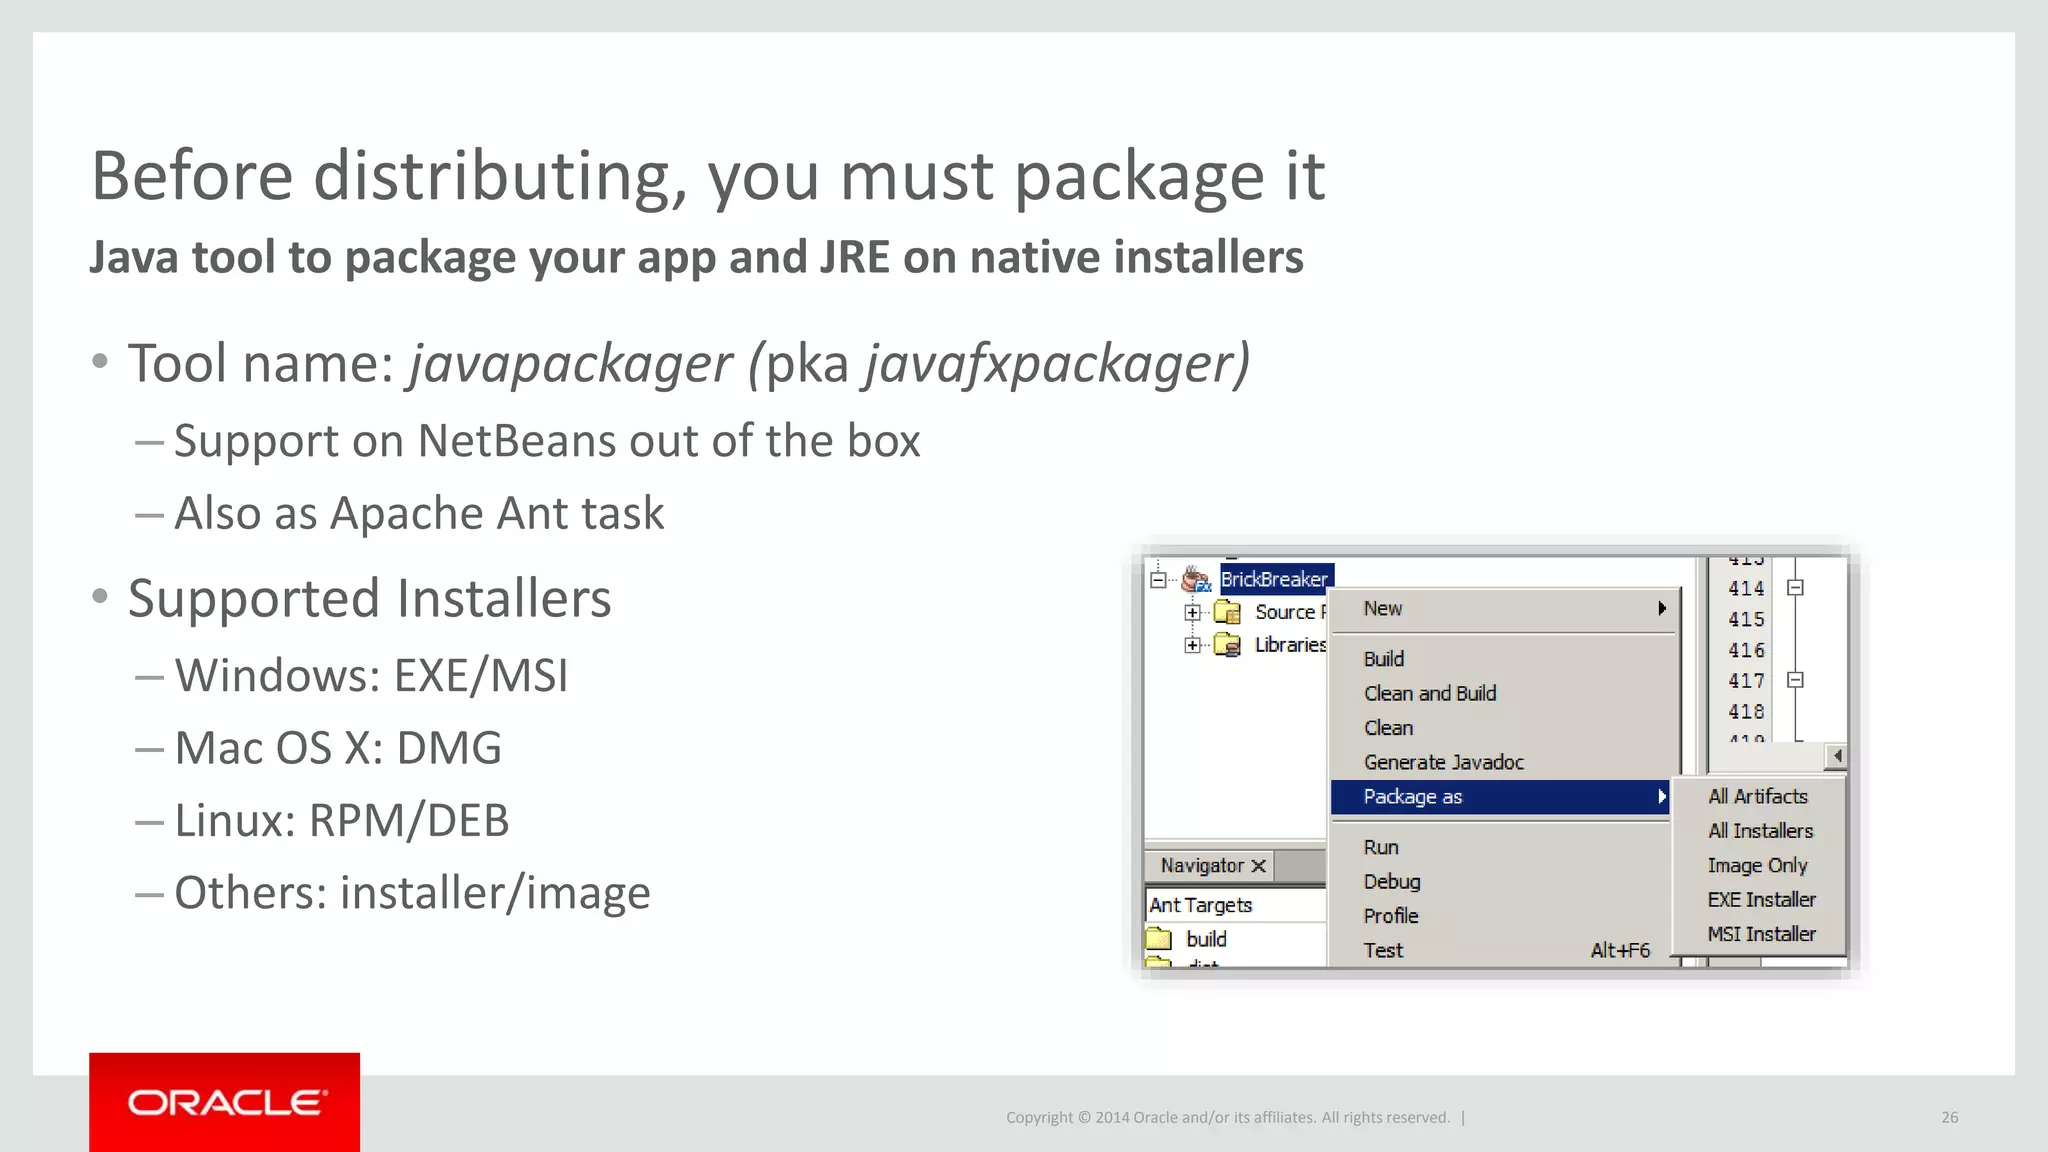Pick All Installers from submenu
Viewport: 2048px width, 1152px height.
tap(1760, 831)
